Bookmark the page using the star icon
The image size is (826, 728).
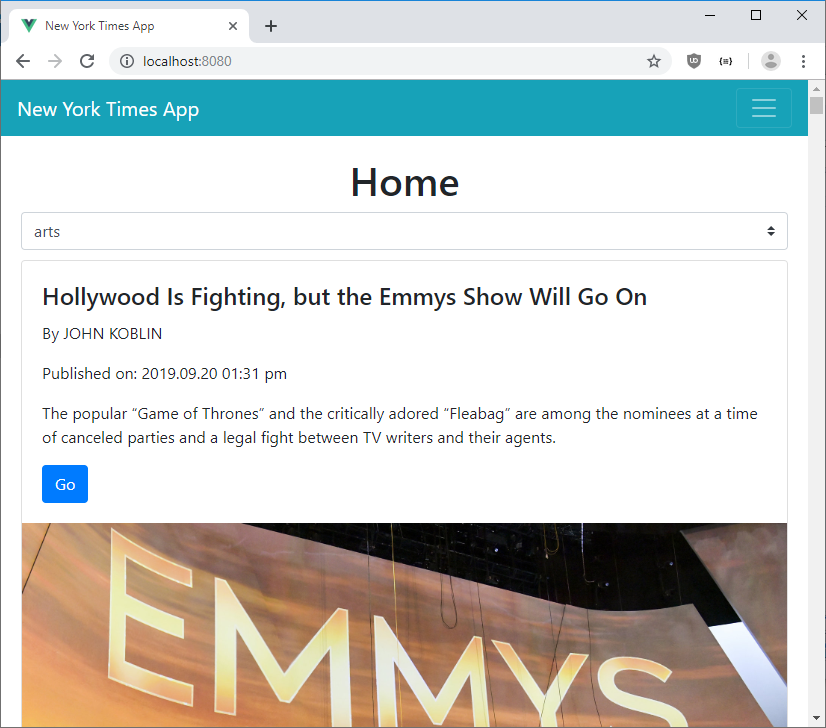pos(654,61)
